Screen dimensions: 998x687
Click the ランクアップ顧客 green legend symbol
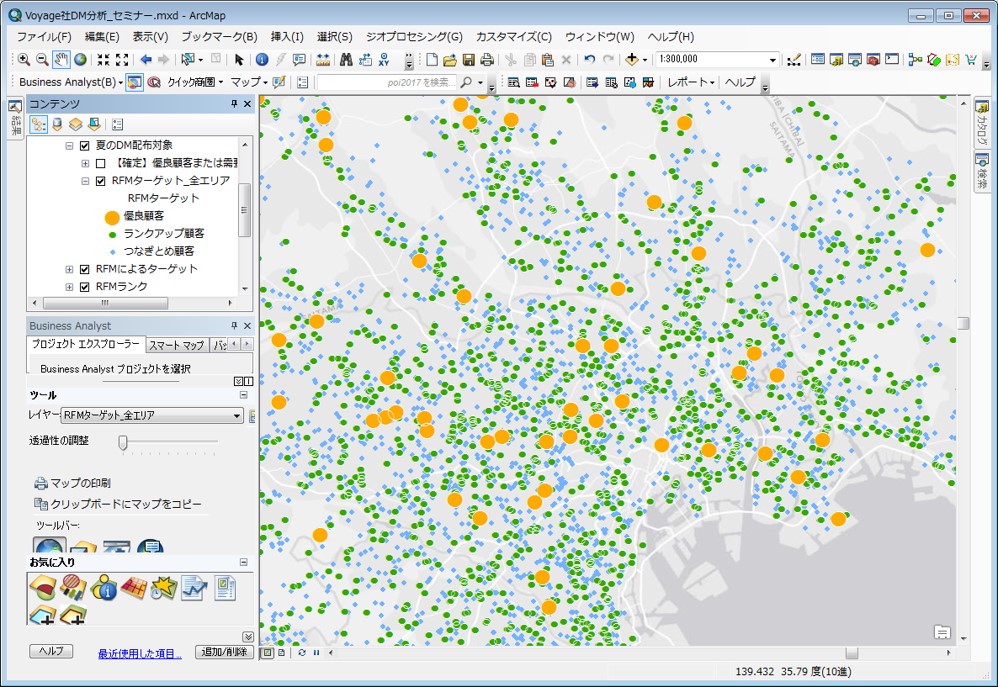tap(112, 234)
